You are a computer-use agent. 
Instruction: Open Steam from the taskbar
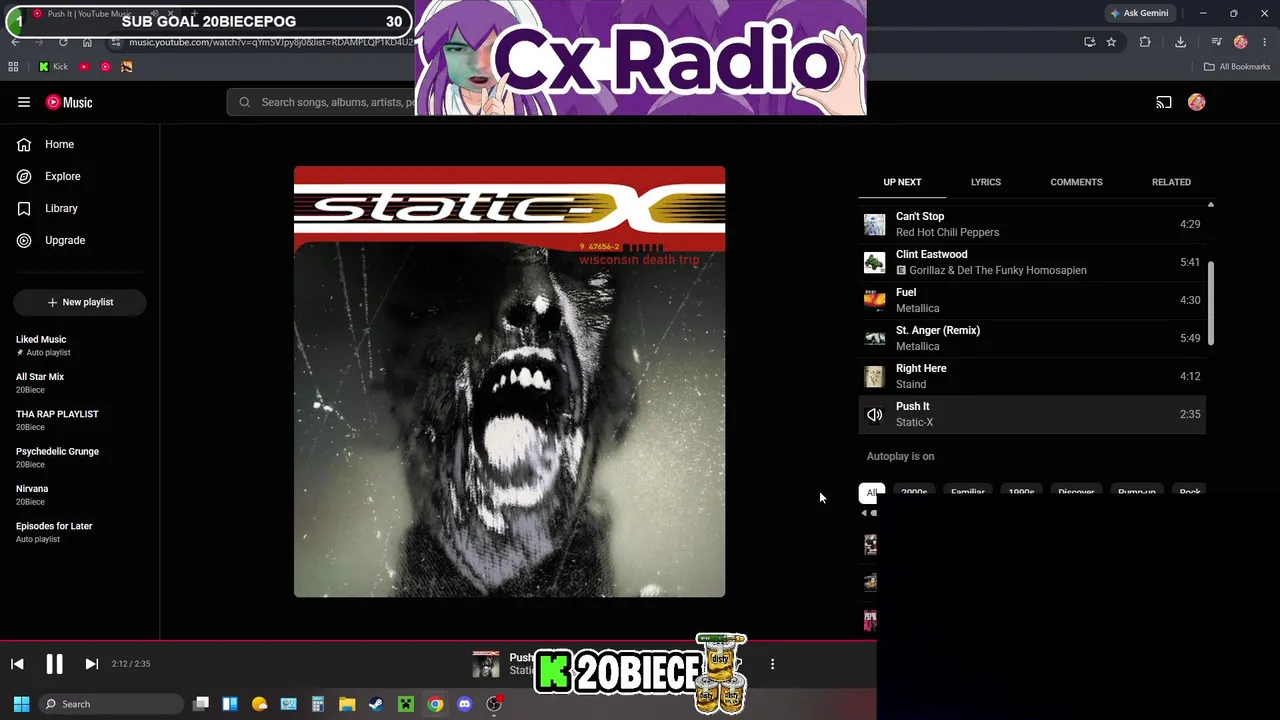(x=376, y=704)
